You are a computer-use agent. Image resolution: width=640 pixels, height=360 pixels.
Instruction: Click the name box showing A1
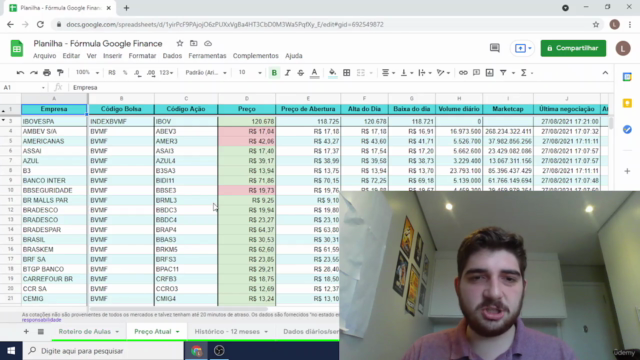(24, 87)
